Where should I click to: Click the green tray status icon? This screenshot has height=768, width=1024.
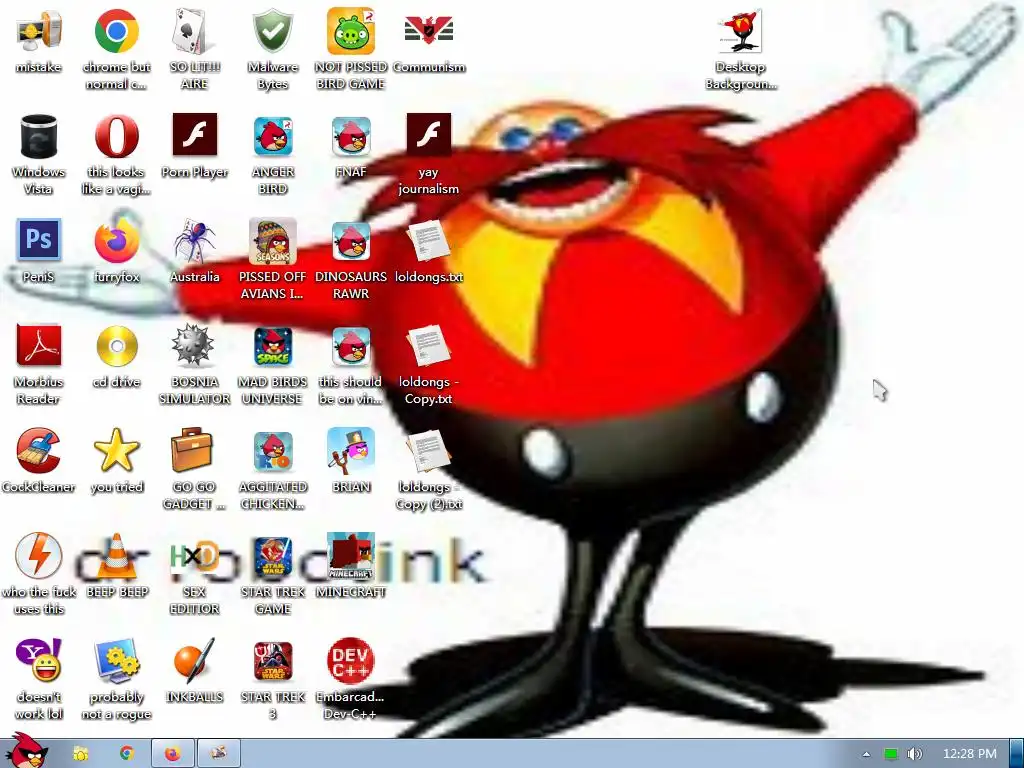click(x=891, y=754)
